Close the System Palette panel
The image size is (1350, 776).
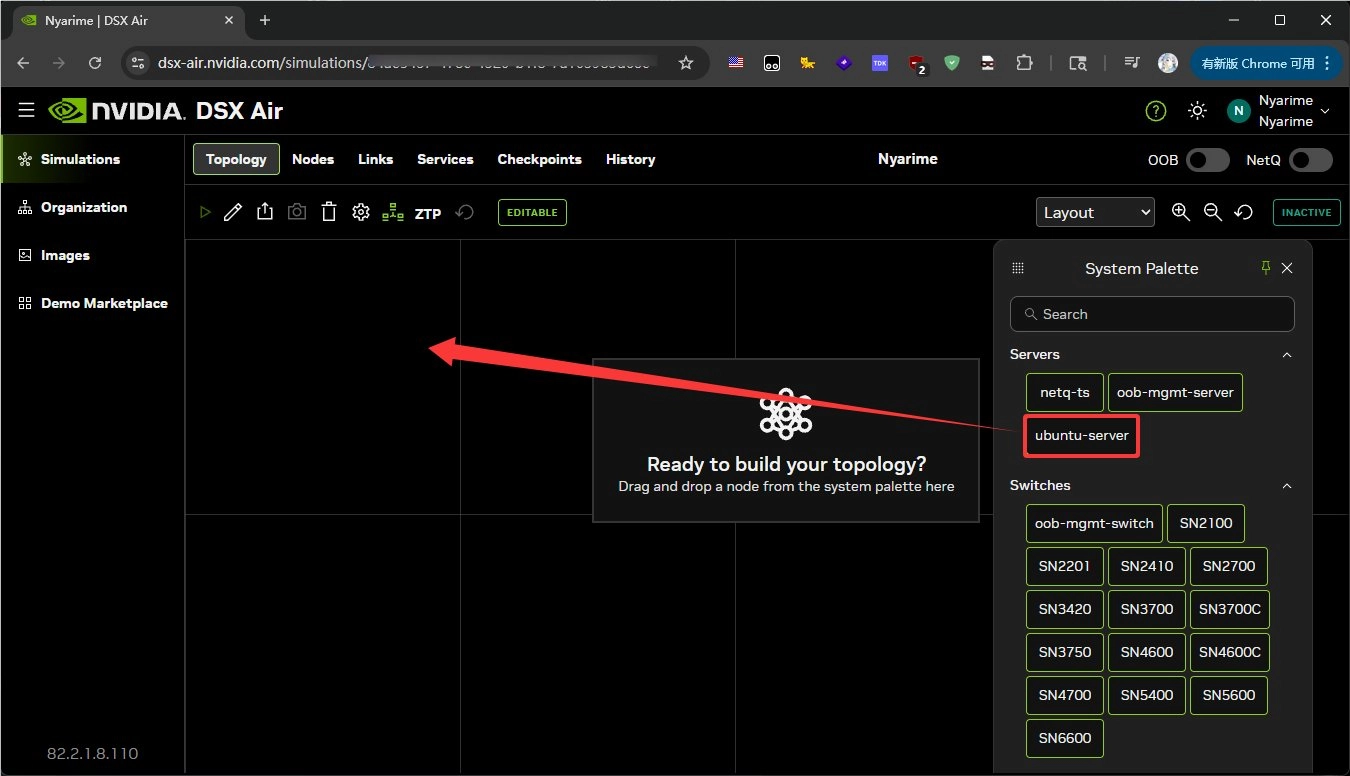tap(1287, 268)
